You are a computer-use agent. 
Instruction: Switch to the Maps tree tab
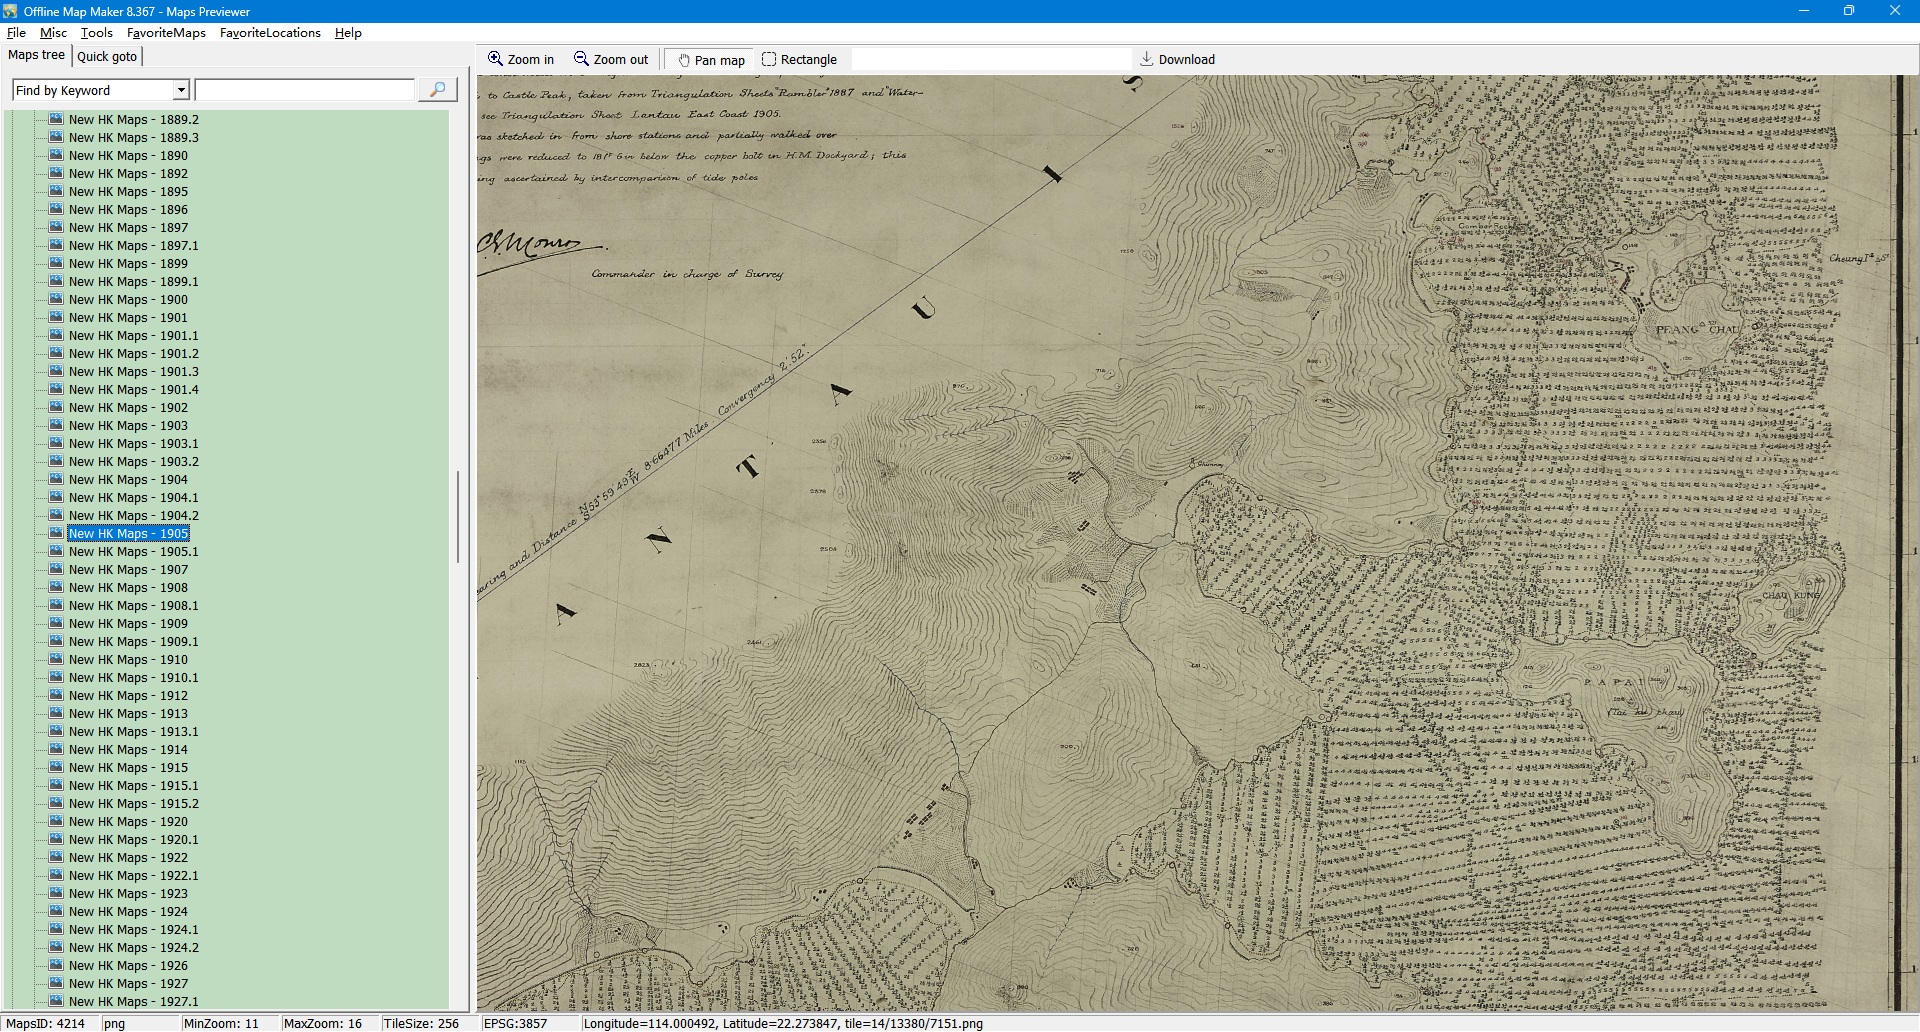point(36,55)
